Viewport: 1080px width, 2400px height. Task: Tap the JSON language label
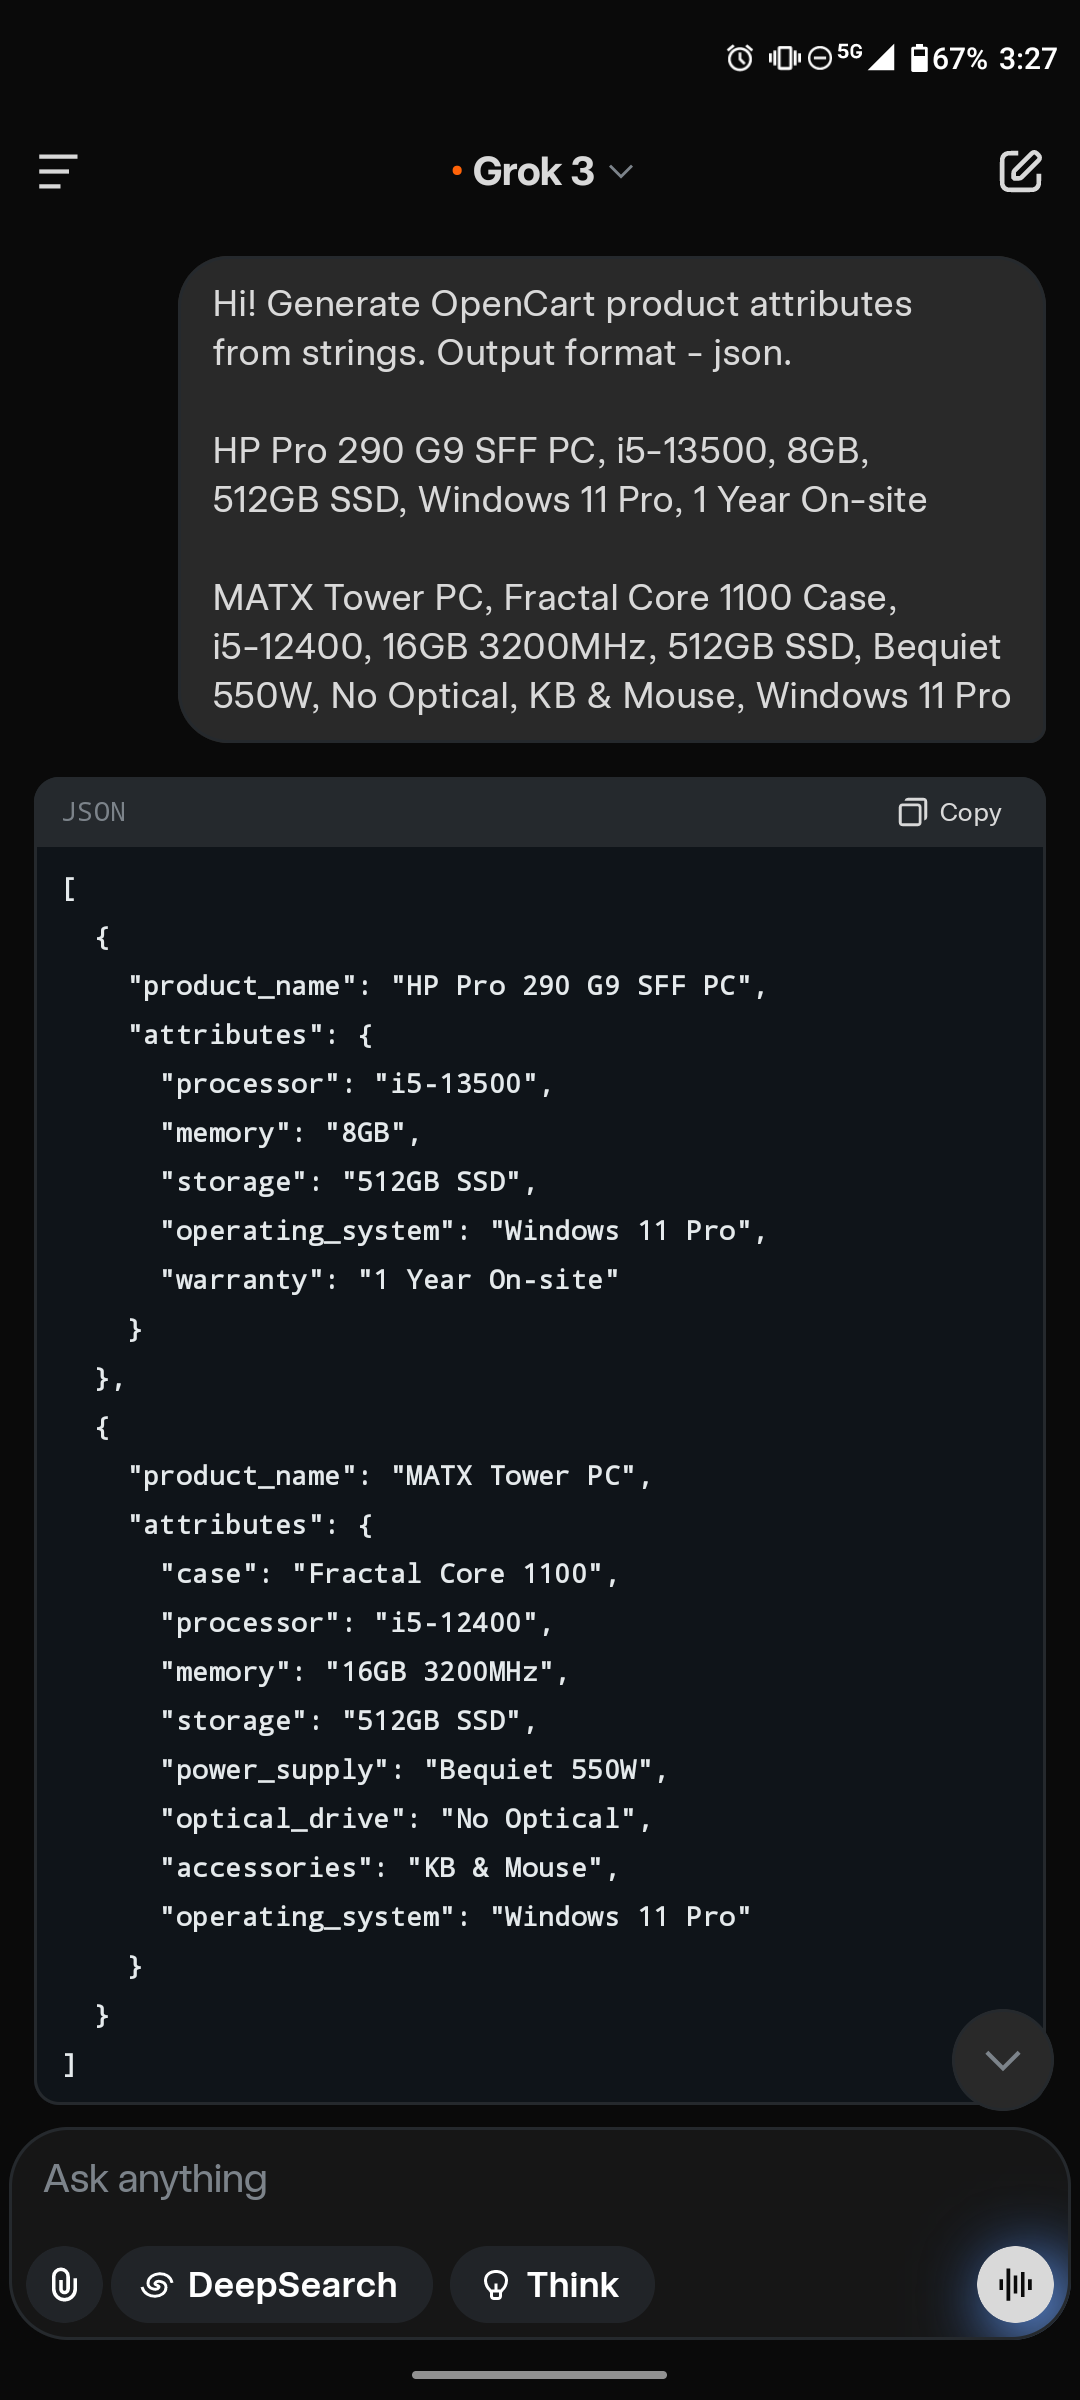(x=94, y=812)
